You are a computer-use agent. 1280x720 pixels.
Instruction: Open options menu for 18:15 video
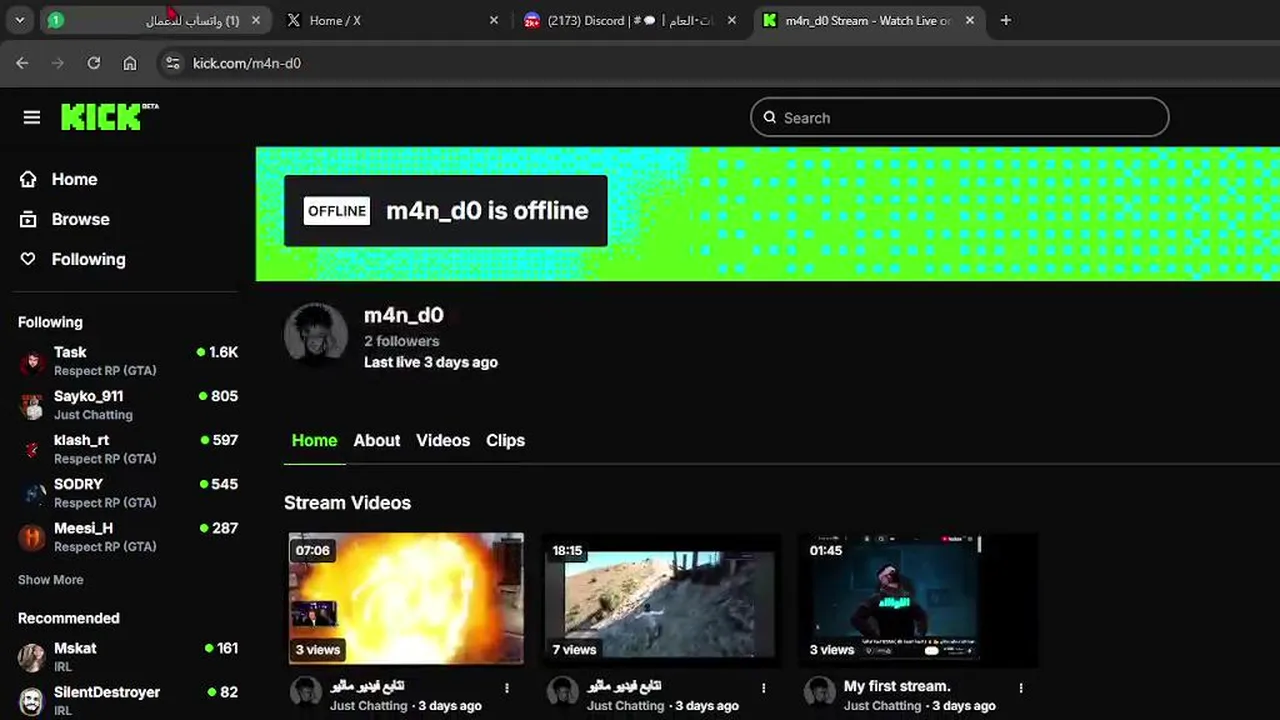[764, 688]
